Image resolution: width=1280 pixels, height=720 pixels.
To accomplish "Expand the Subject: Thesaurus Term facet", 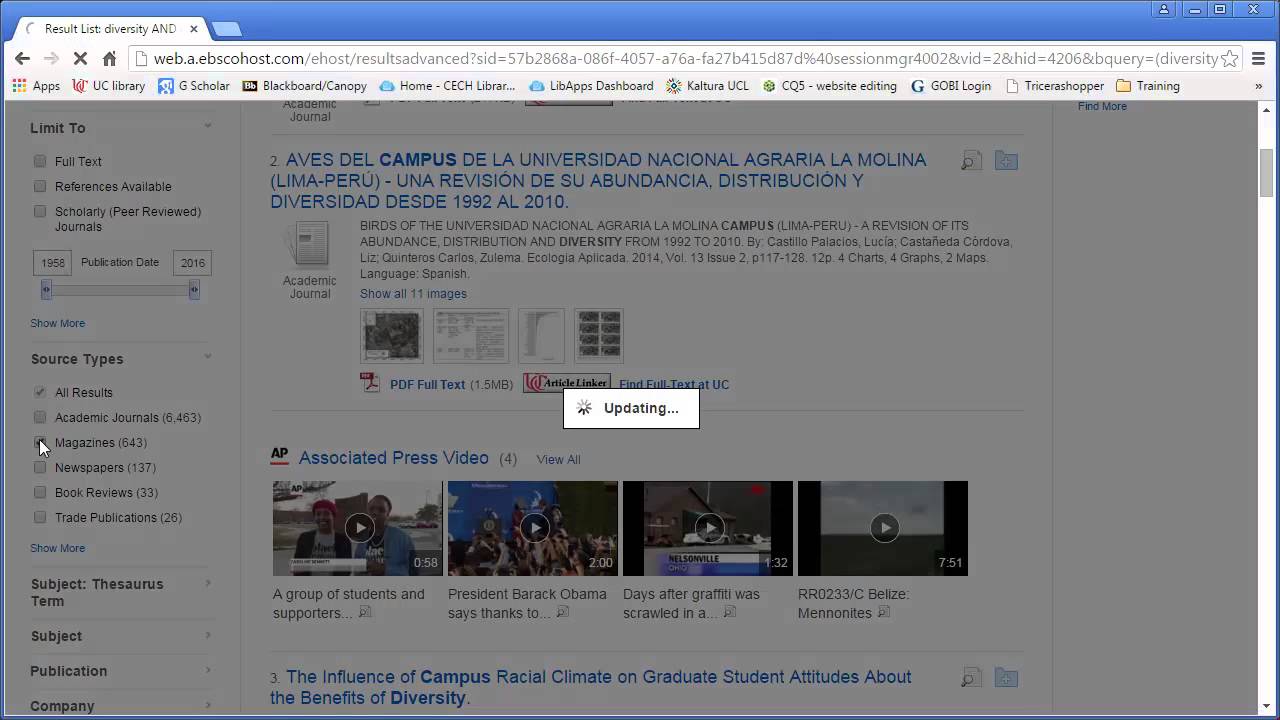I will pos(208,583).
